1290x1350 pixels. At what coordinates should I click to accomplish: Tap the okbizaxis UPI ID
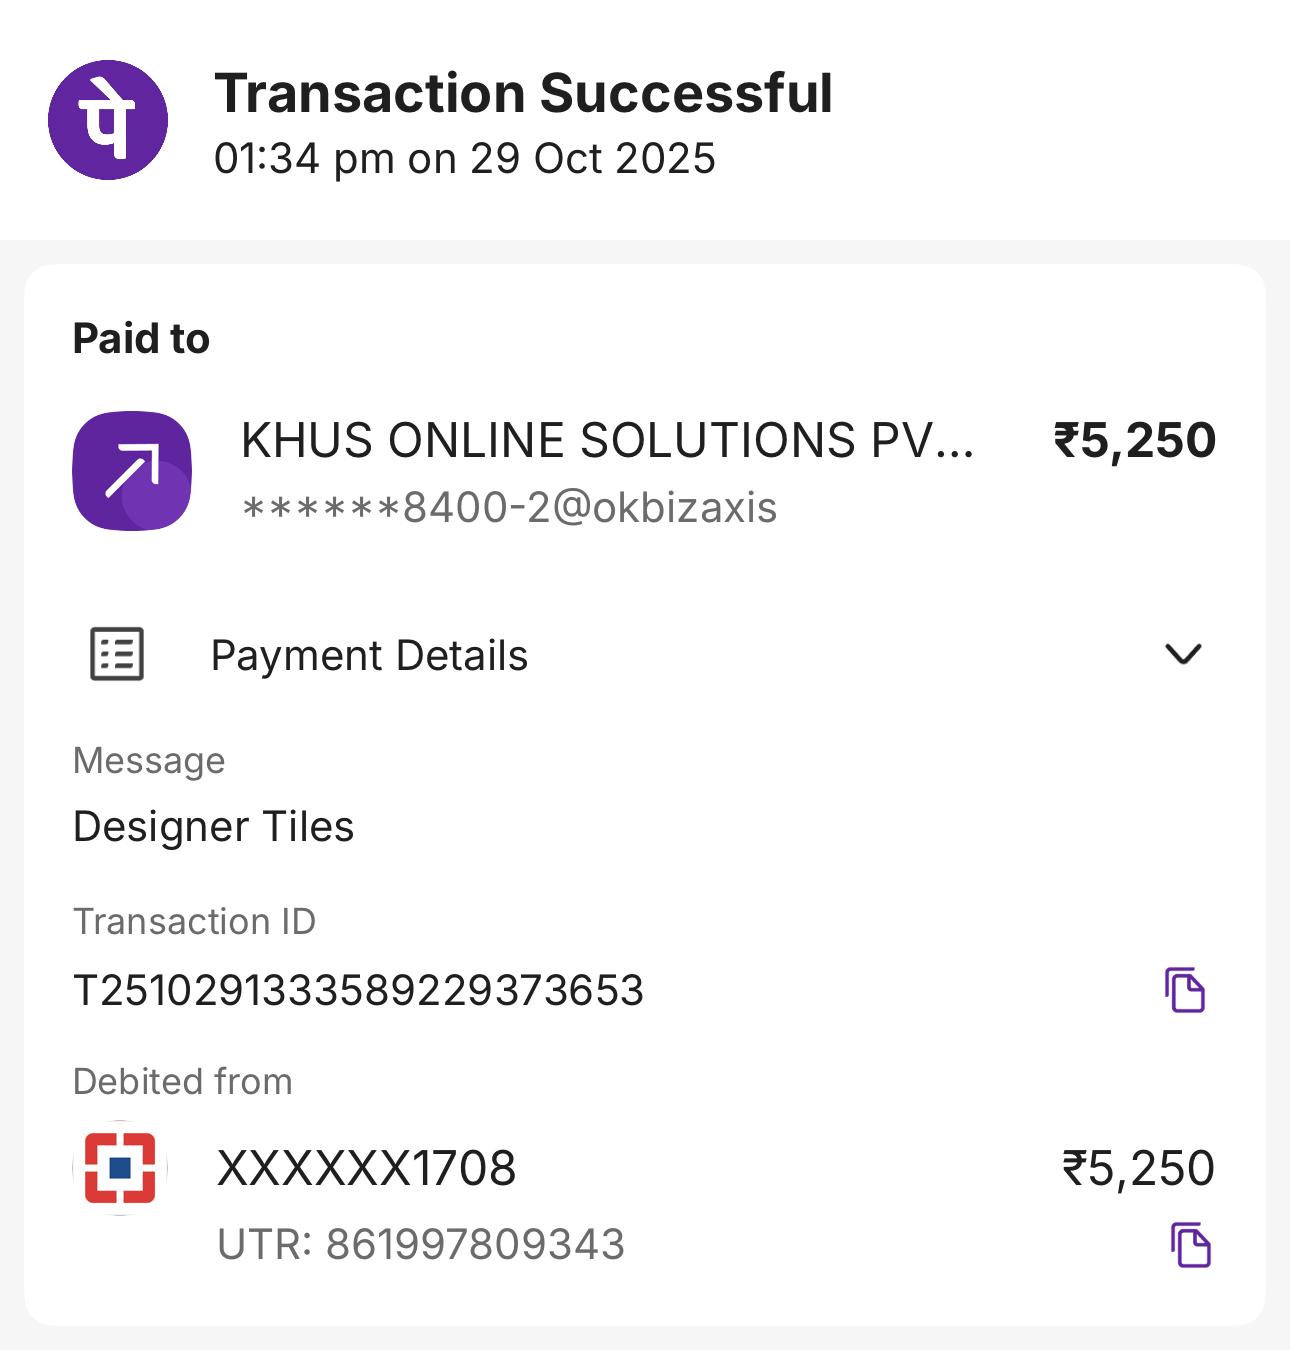coord(510,508)
